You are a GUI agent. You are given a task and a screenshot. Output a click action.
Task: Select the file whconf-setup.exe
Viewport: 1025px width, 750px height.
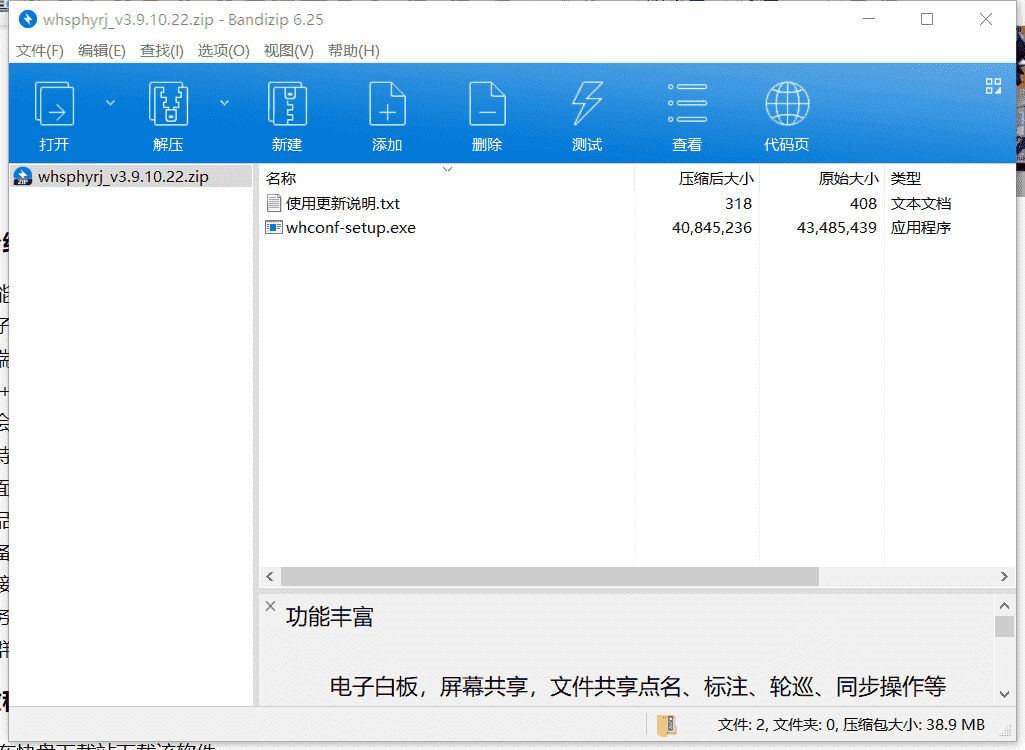(351, 228)
